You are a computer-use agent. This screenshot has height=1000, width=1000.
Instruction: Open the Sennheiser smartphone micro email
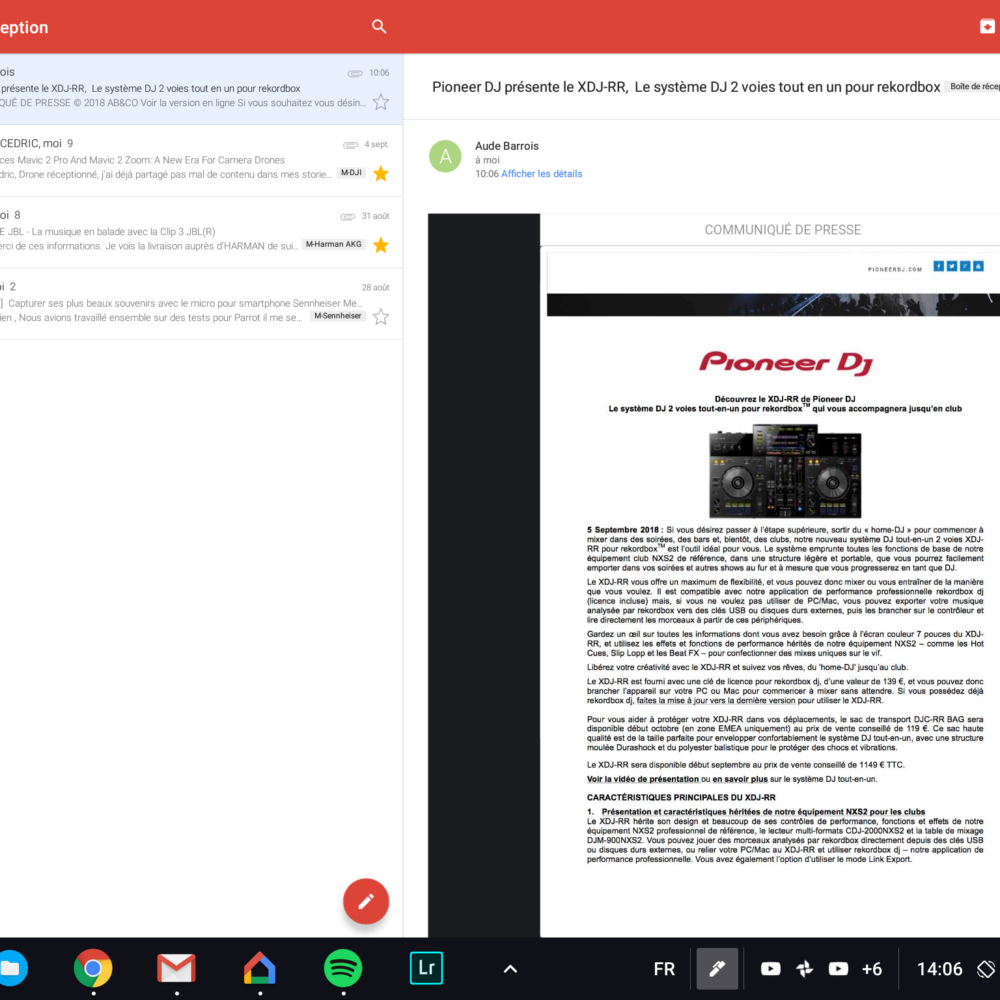[x=201, y=303]
